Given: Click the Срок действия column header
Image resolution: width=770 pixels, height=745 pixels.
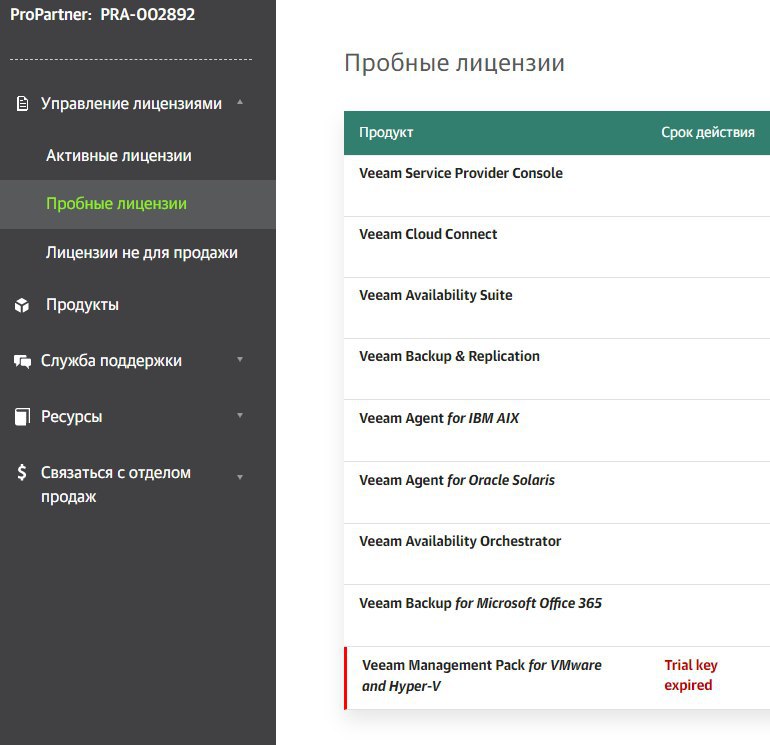Looking at the screenshot, I should click(708, 132).
